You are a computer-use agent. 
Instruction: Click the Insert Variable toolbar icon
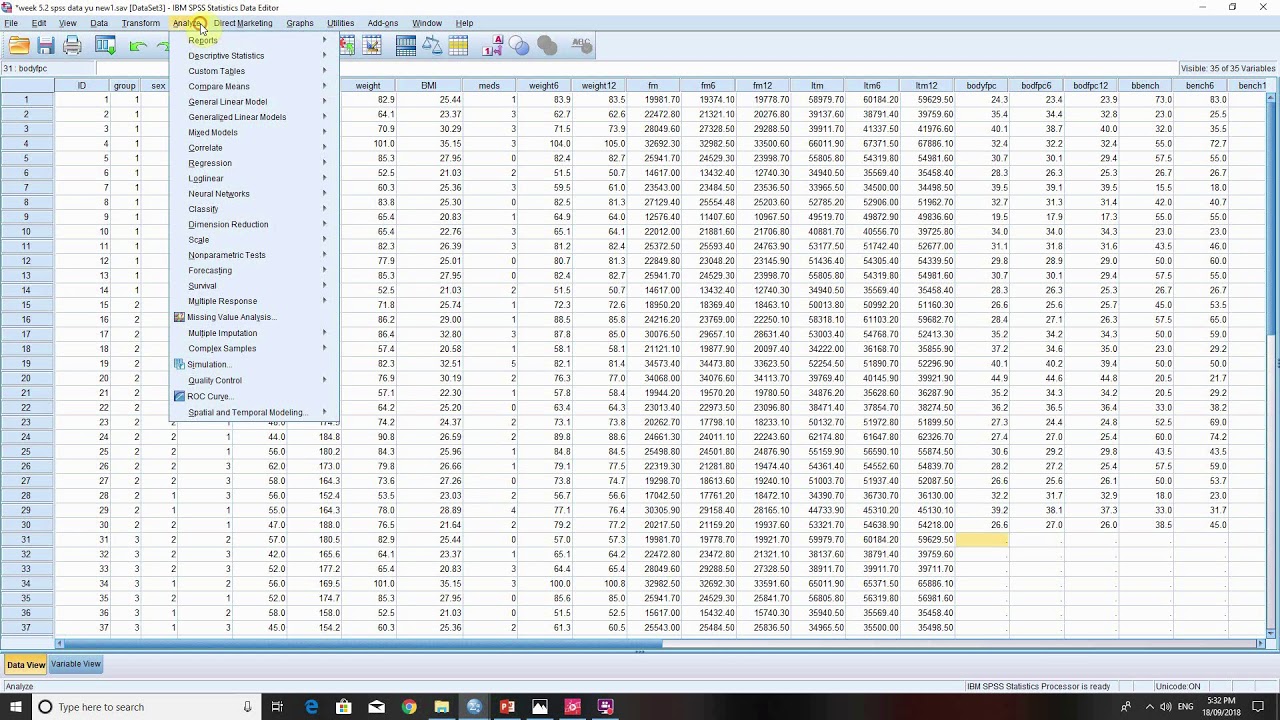click(x=372, y=45)
